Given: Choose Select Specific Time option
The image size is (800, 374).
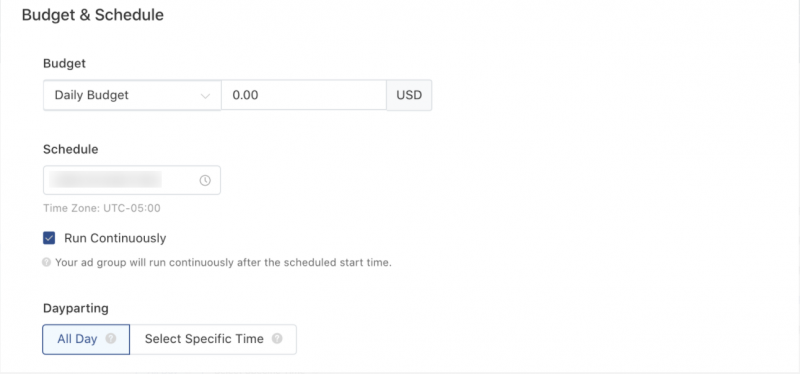Looking at the screenshot, I should (x=213, y=339).
